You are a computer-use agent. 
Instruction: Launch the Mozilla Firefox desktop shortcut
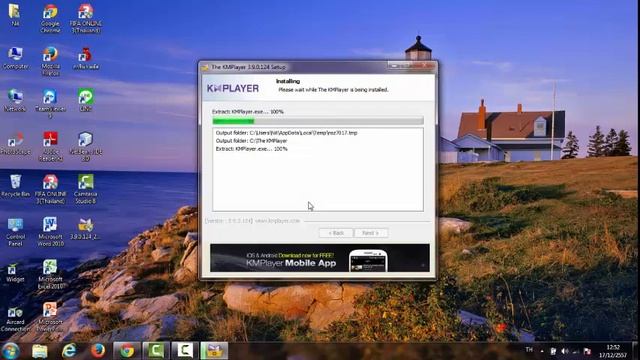click(50, 61)
